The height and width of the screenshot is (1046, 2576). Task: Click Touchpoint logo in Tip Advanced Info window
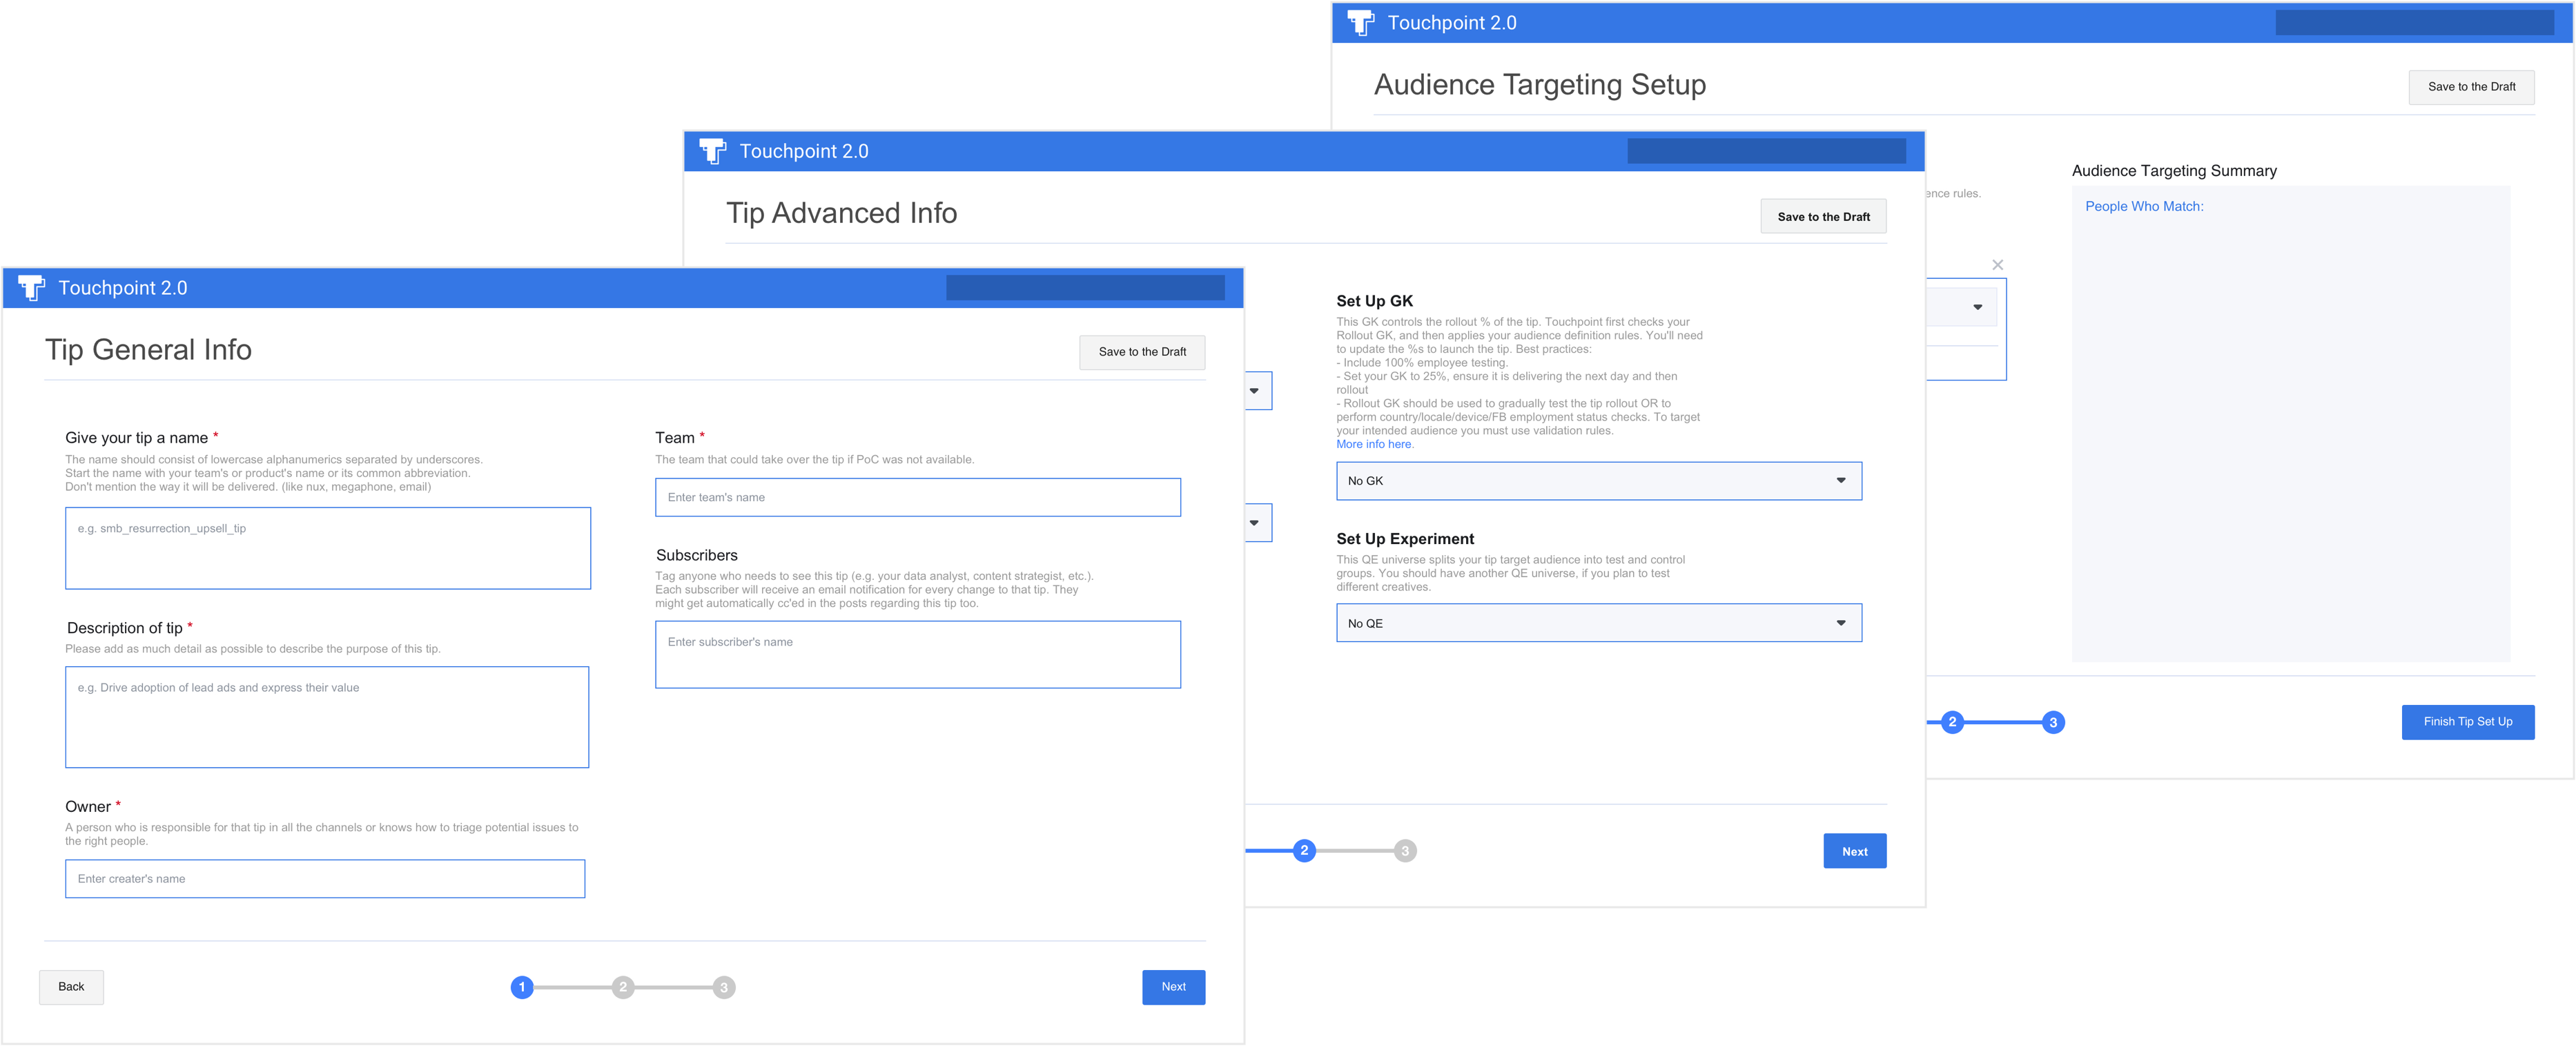[712, 151]
